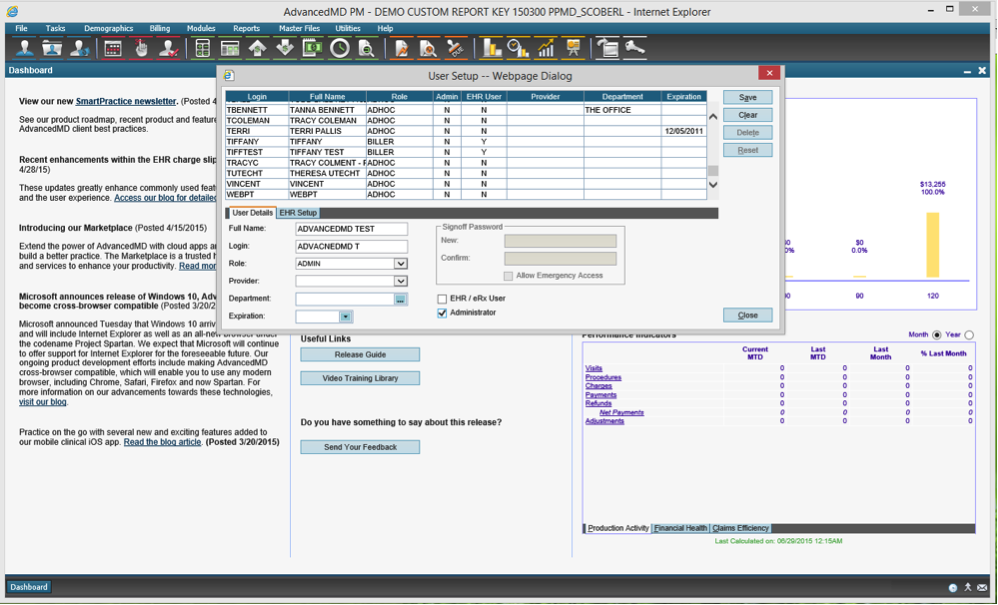Open the File menu
This screenshot has height=605, width=998.
tap(22, 29)
